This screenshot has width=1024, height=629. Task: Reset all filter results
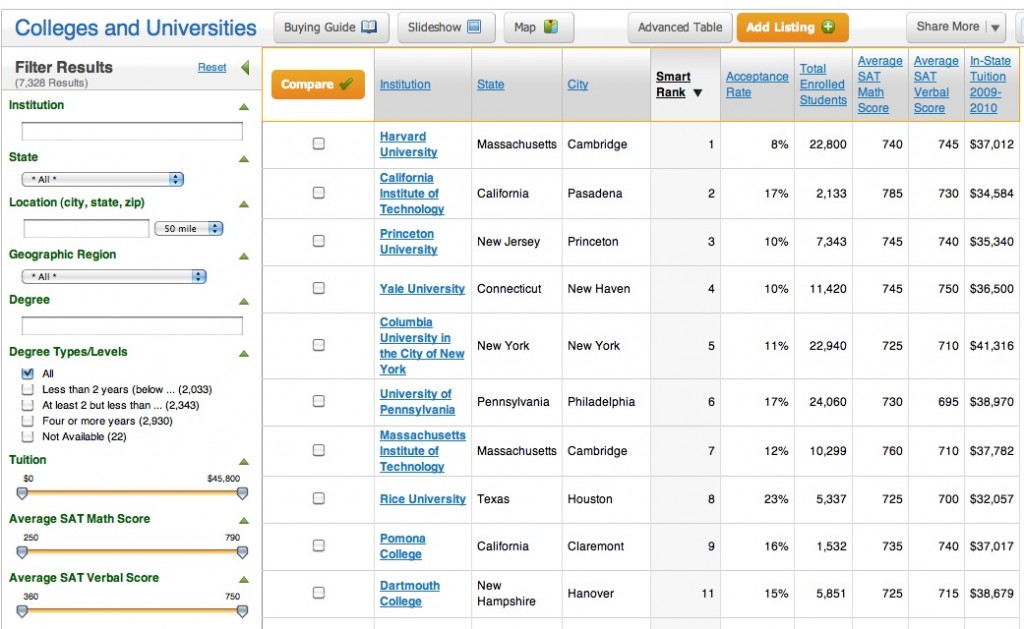(212, 67)
